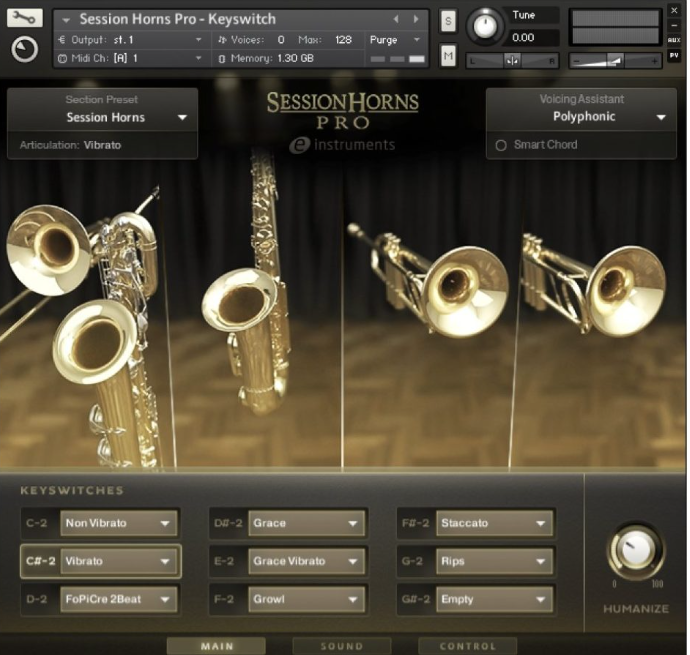Click the C#-2 keyswitch label
Screen dimensions: 690x655
click(40, 561)
